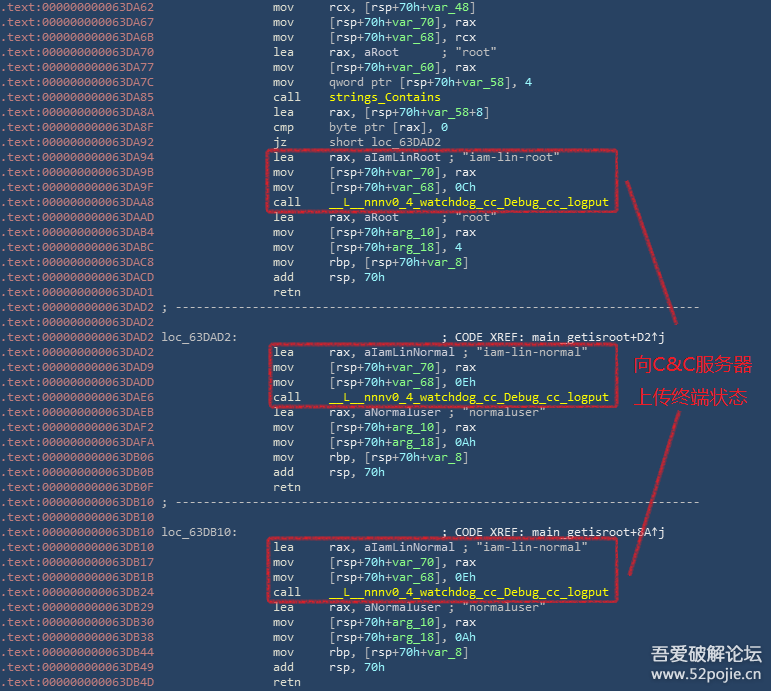Viewport: 771px width, 691px height.
Task: Open the main_getisroot+D2 cross-reference
Action: point(598,337)
